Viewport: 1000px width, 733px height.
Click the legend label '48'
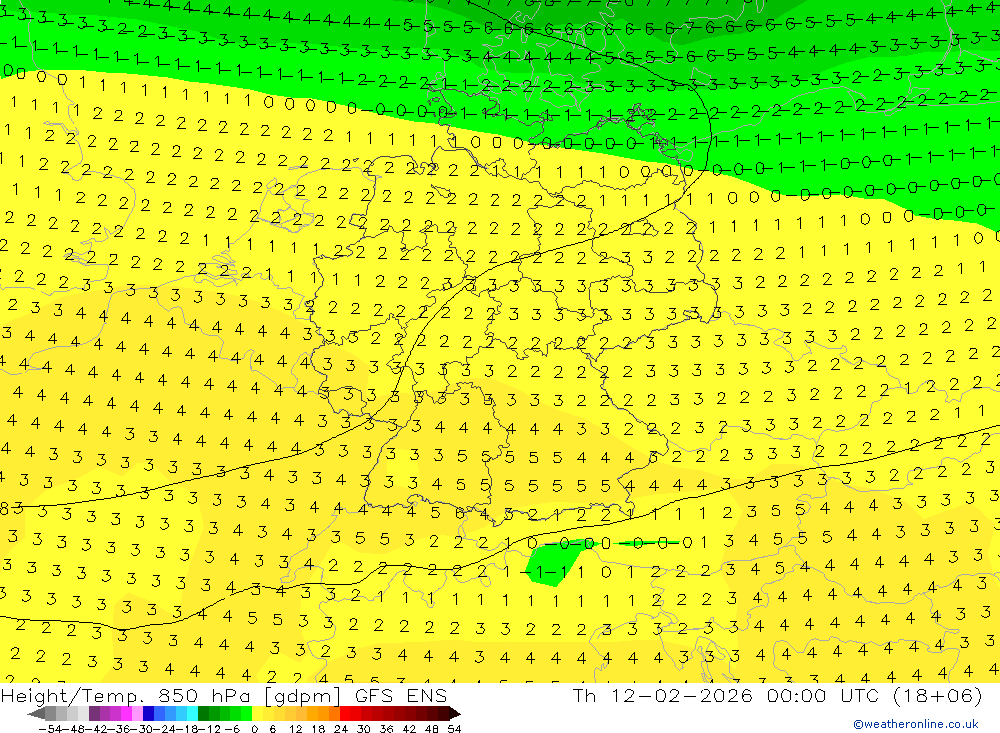point(432,729)
